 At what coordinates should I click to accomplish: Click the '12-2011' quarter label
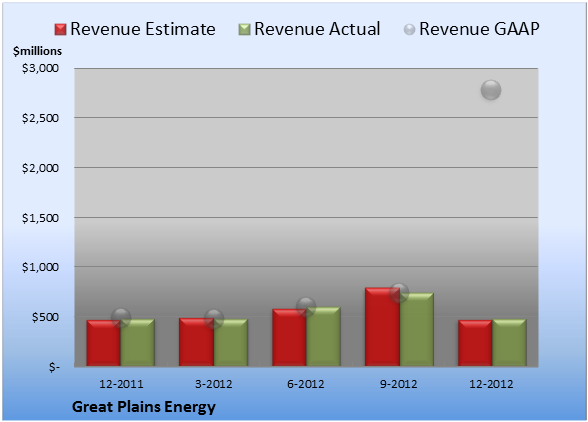tap(121, 384)
